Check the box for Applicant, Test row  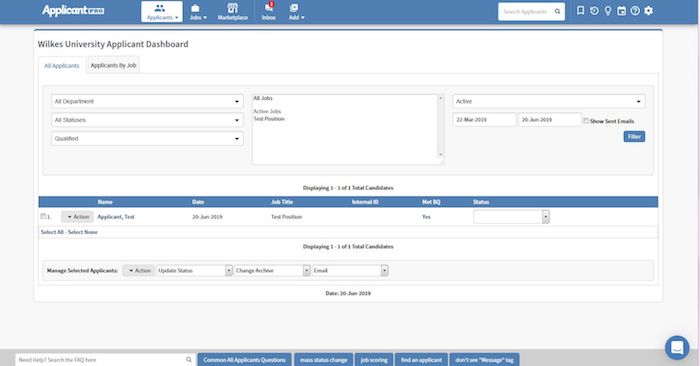point(43,216)
